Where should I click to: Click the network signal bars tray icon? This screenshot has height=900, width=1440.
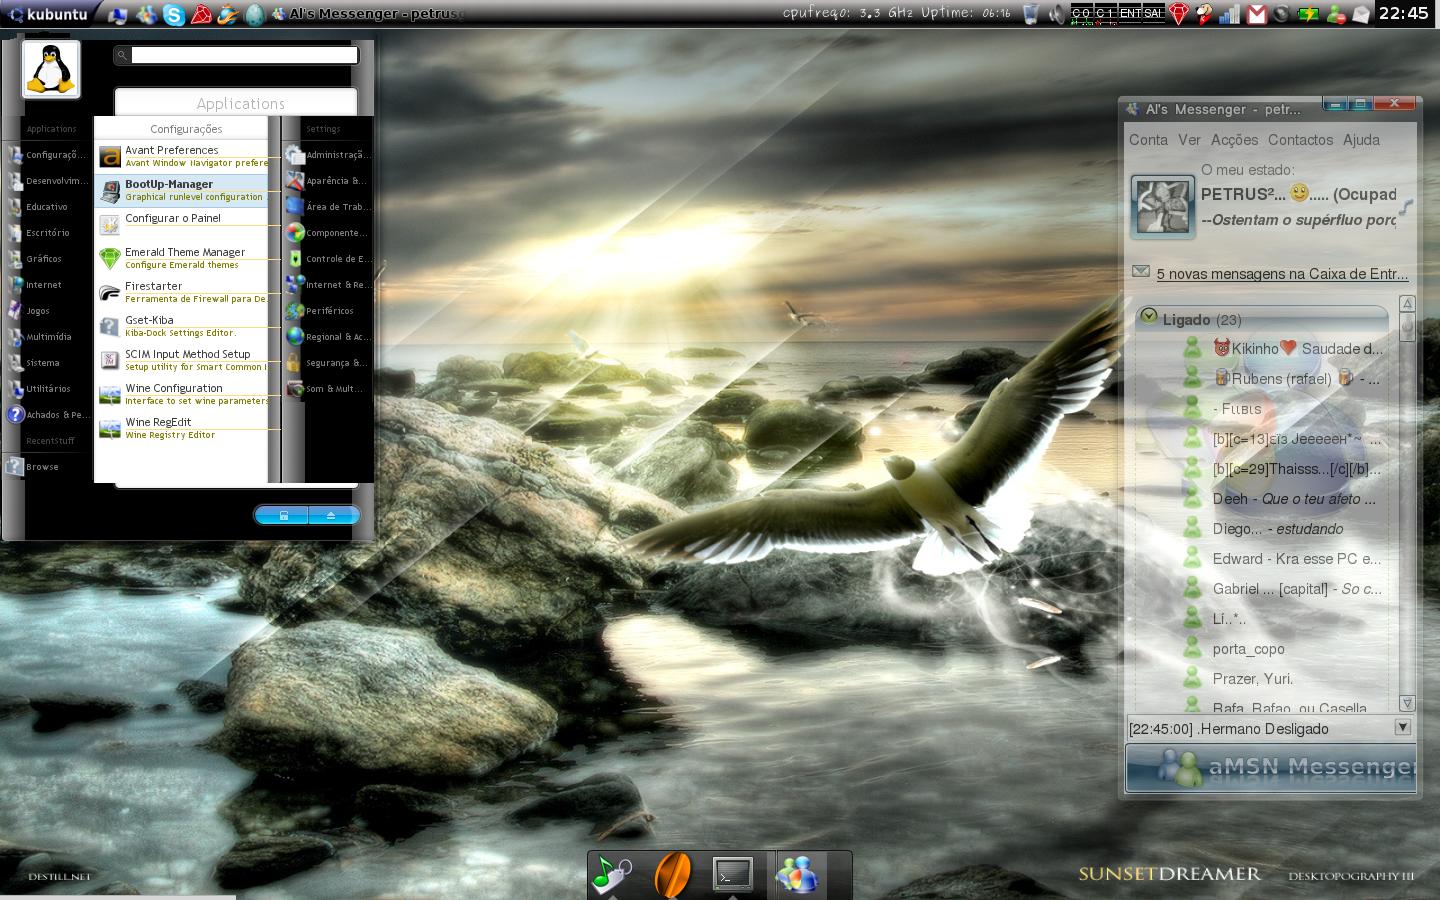click(x=1230, y=14)
